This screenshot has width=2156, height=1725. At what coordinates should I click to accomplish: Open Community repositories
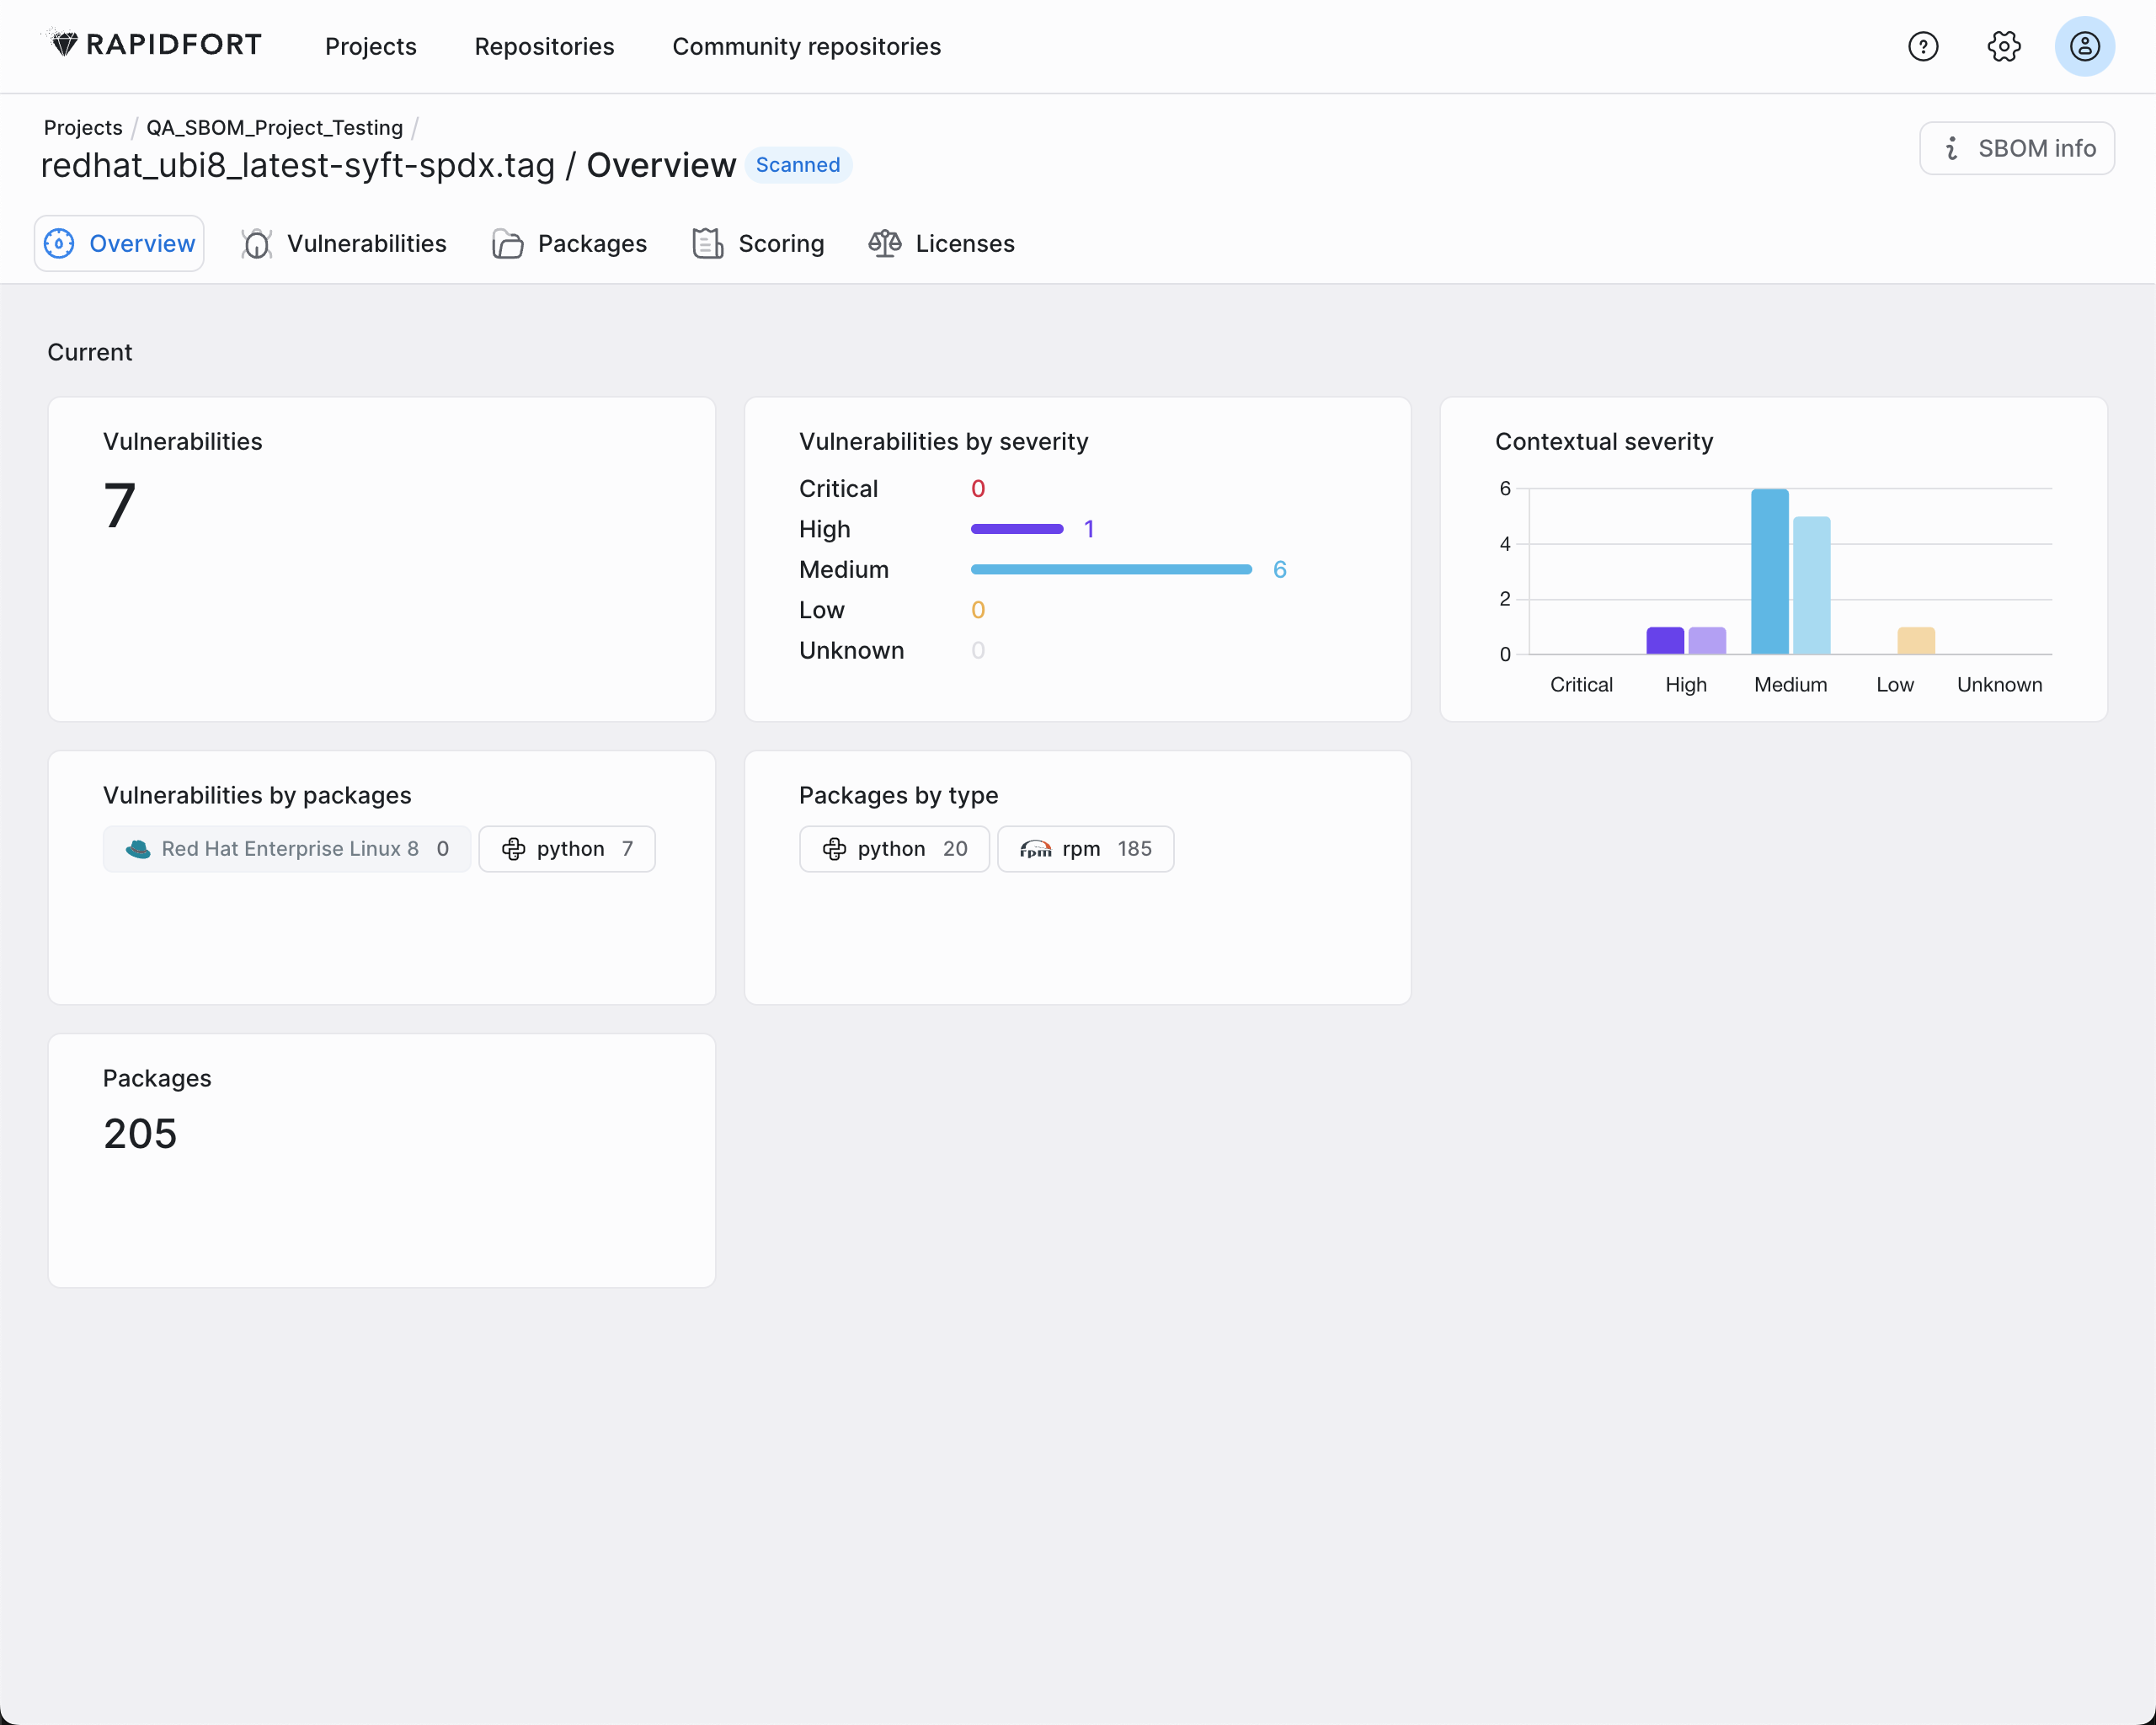tap(806, 46)
